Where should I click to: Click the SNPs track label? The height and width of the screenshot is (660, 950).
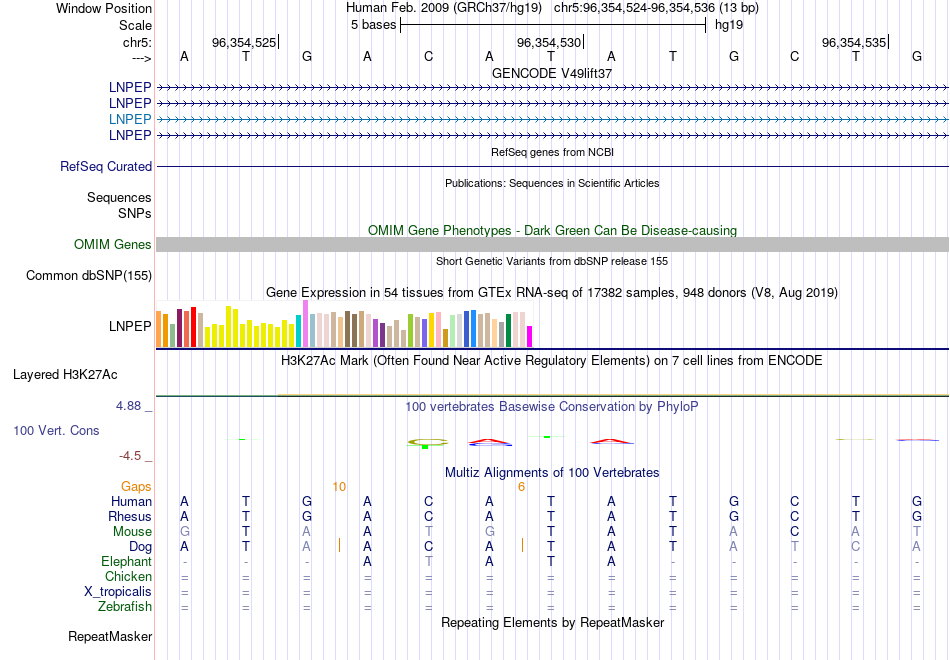[x=135, y=213]
